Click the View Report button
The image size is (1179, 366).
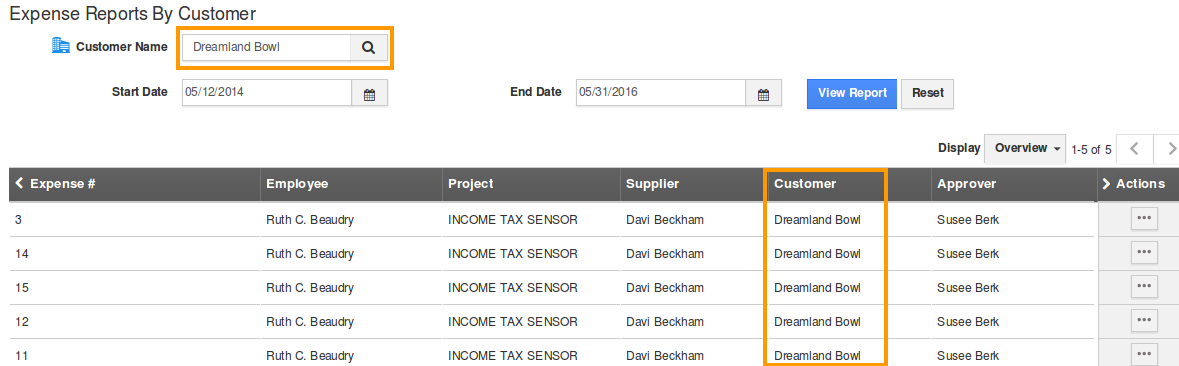pyautogui.click(x=852, y=93)
